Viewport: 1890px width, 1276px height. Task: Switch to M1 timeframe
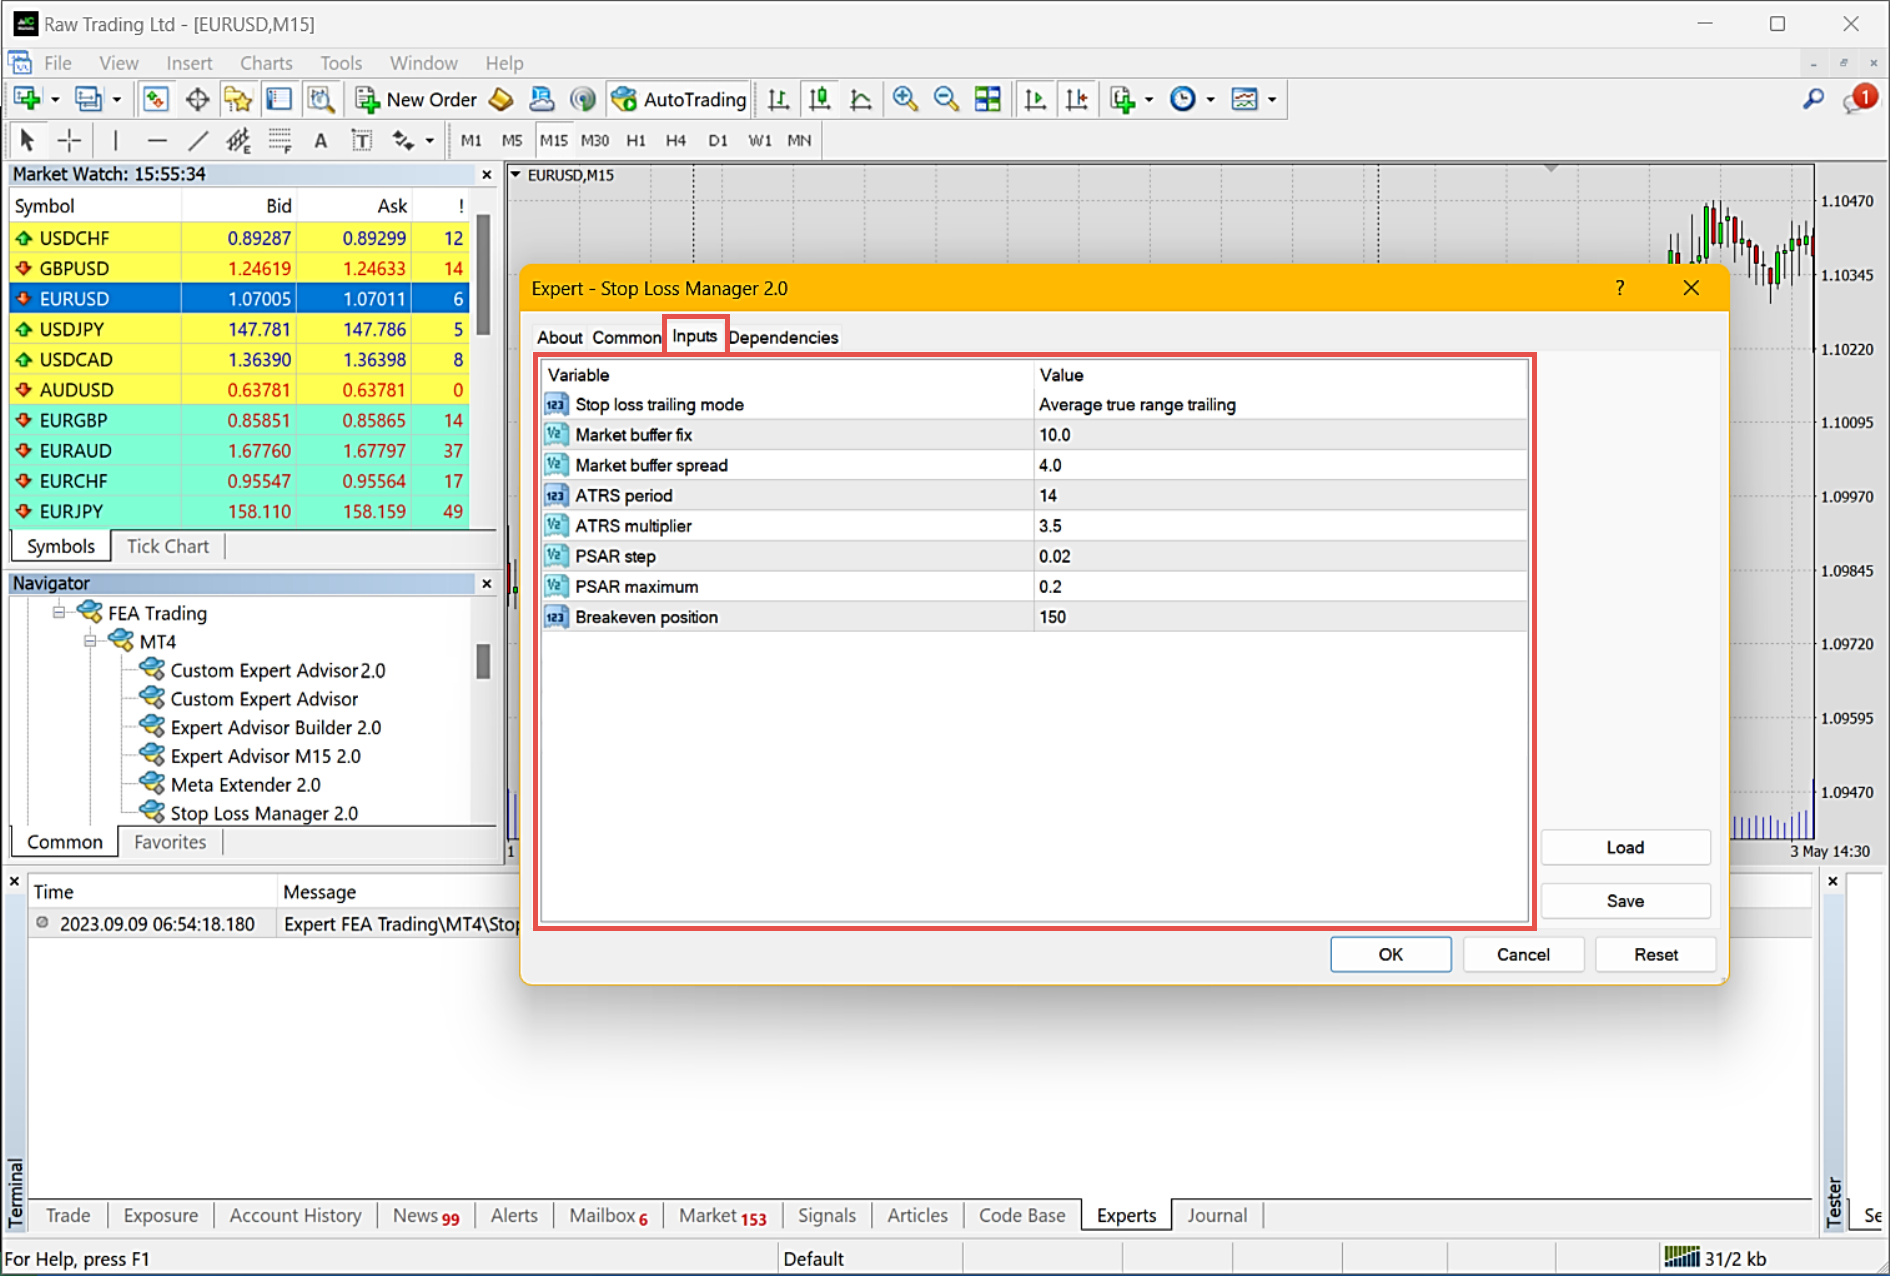point(471,140)
